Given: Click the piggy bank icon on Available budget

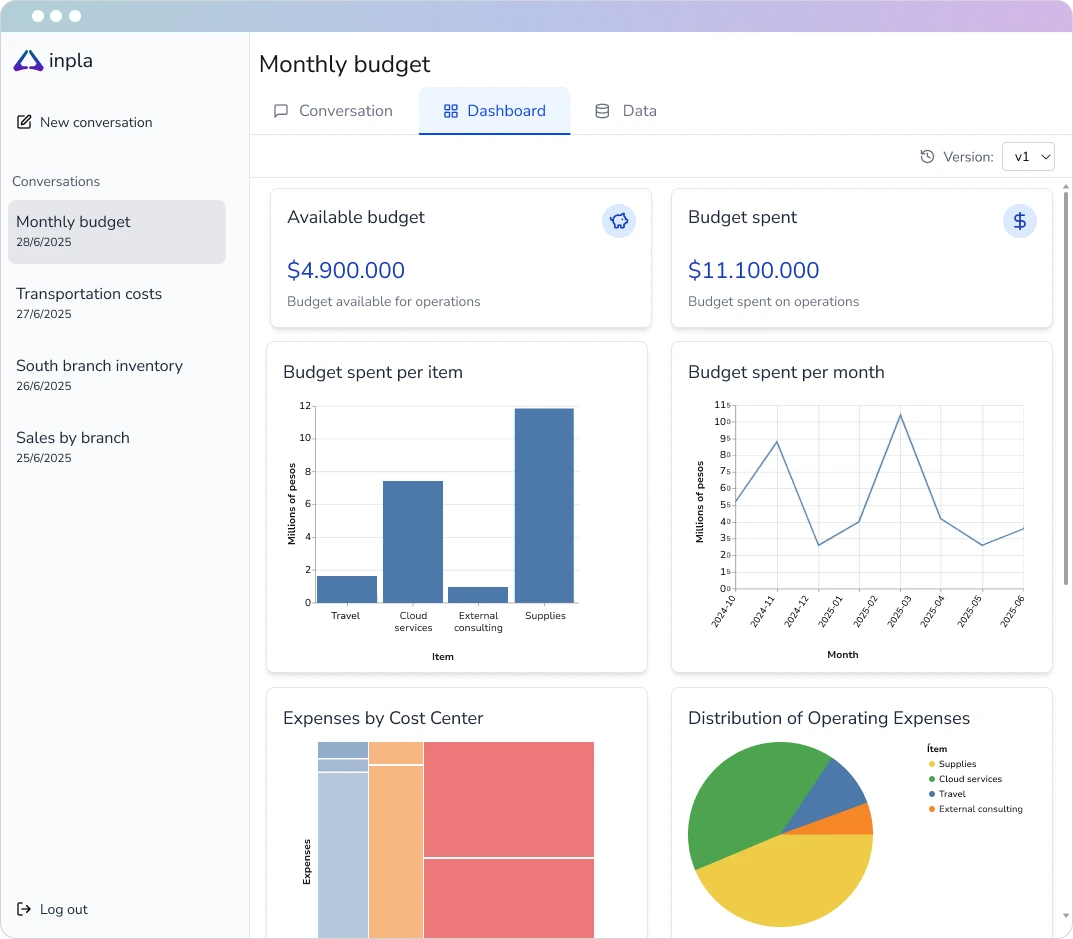Looking at the screenshot, I should 619,221.
